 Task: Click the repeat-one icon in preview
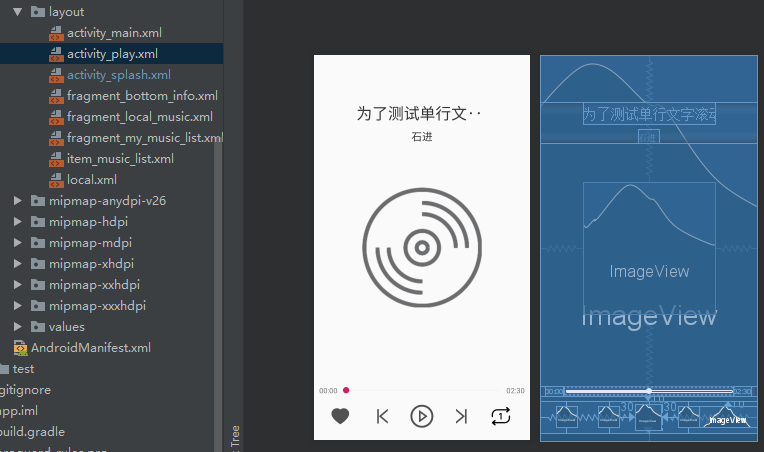point(500,416)
